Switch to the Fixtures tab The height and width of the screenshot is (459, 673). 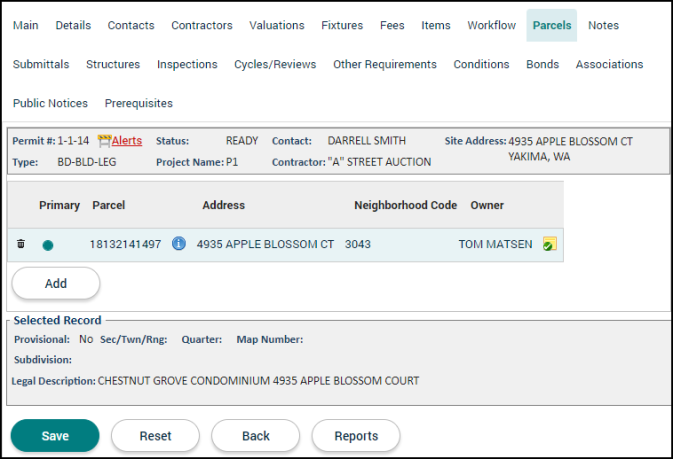[x=342, y=25]
